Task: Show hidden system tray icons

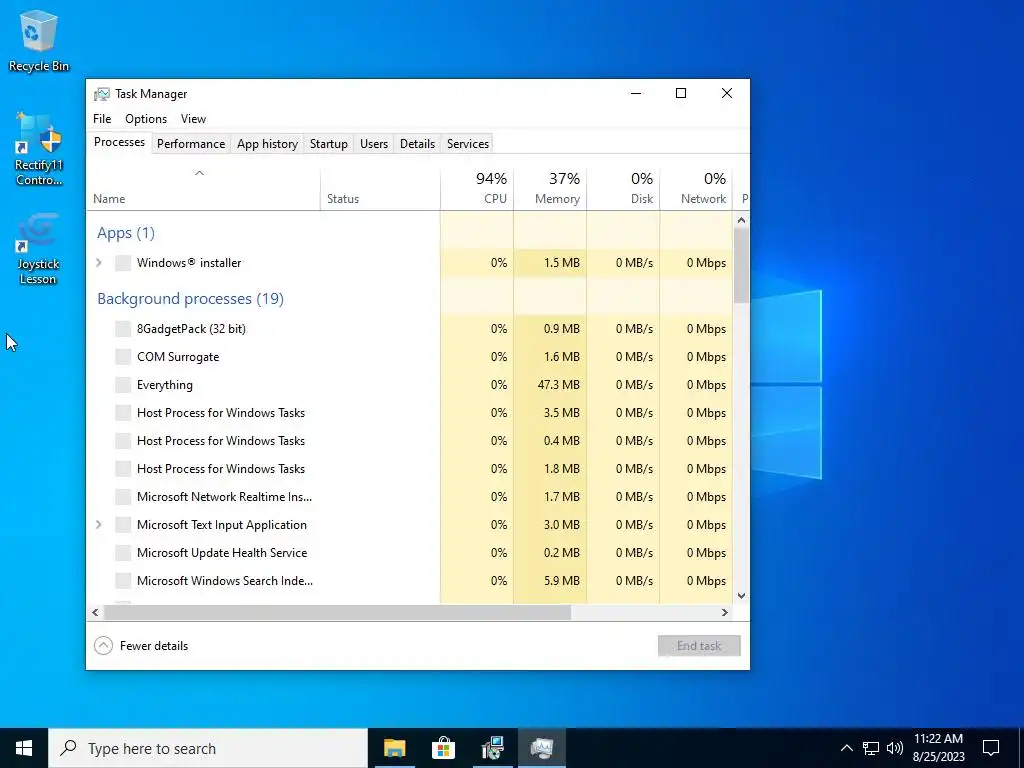Action: [846, 748]
